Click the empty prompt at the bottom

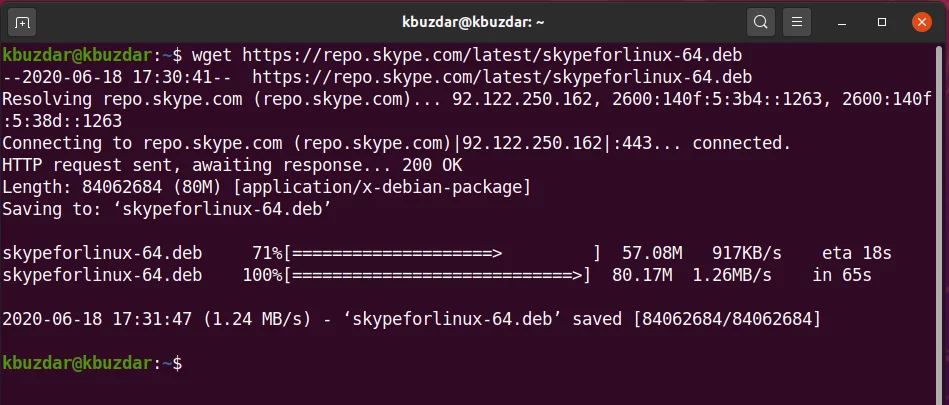(92, 363)
